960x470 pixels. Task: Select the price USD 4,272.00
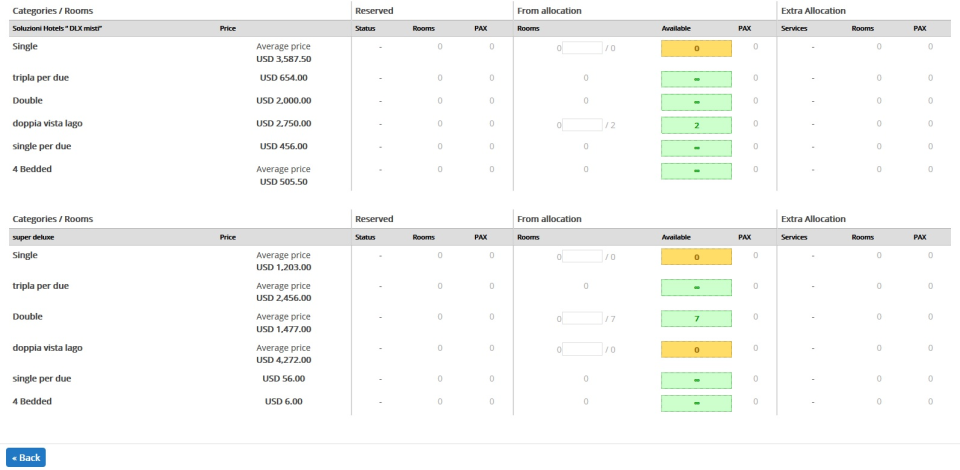pos(283,360)
